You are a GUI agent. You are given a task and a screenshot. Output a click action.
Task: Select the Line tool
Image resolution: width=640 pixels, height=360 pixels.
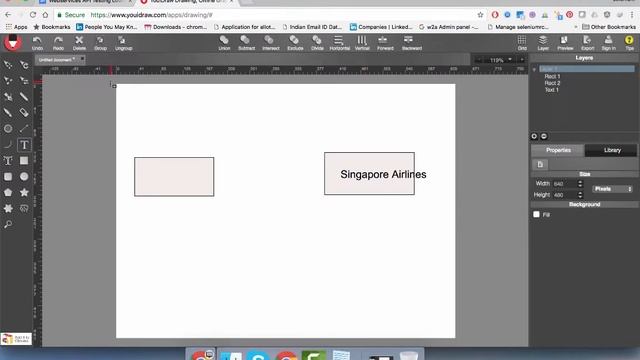[24, 129]
